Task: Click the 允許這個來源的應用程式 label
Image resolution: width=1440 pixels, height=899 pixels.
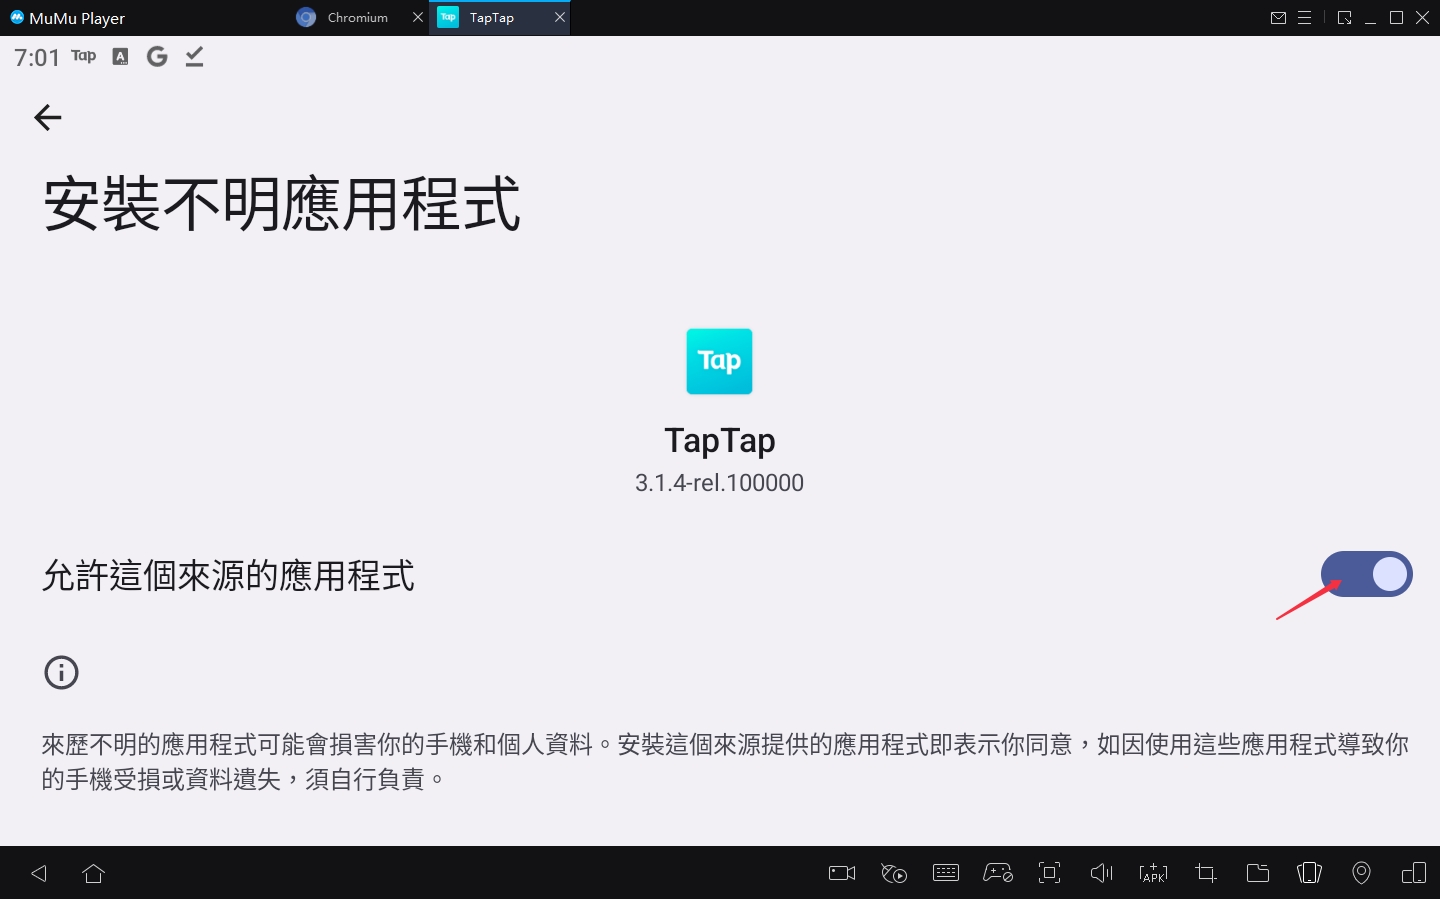Action: coord(228,575)
